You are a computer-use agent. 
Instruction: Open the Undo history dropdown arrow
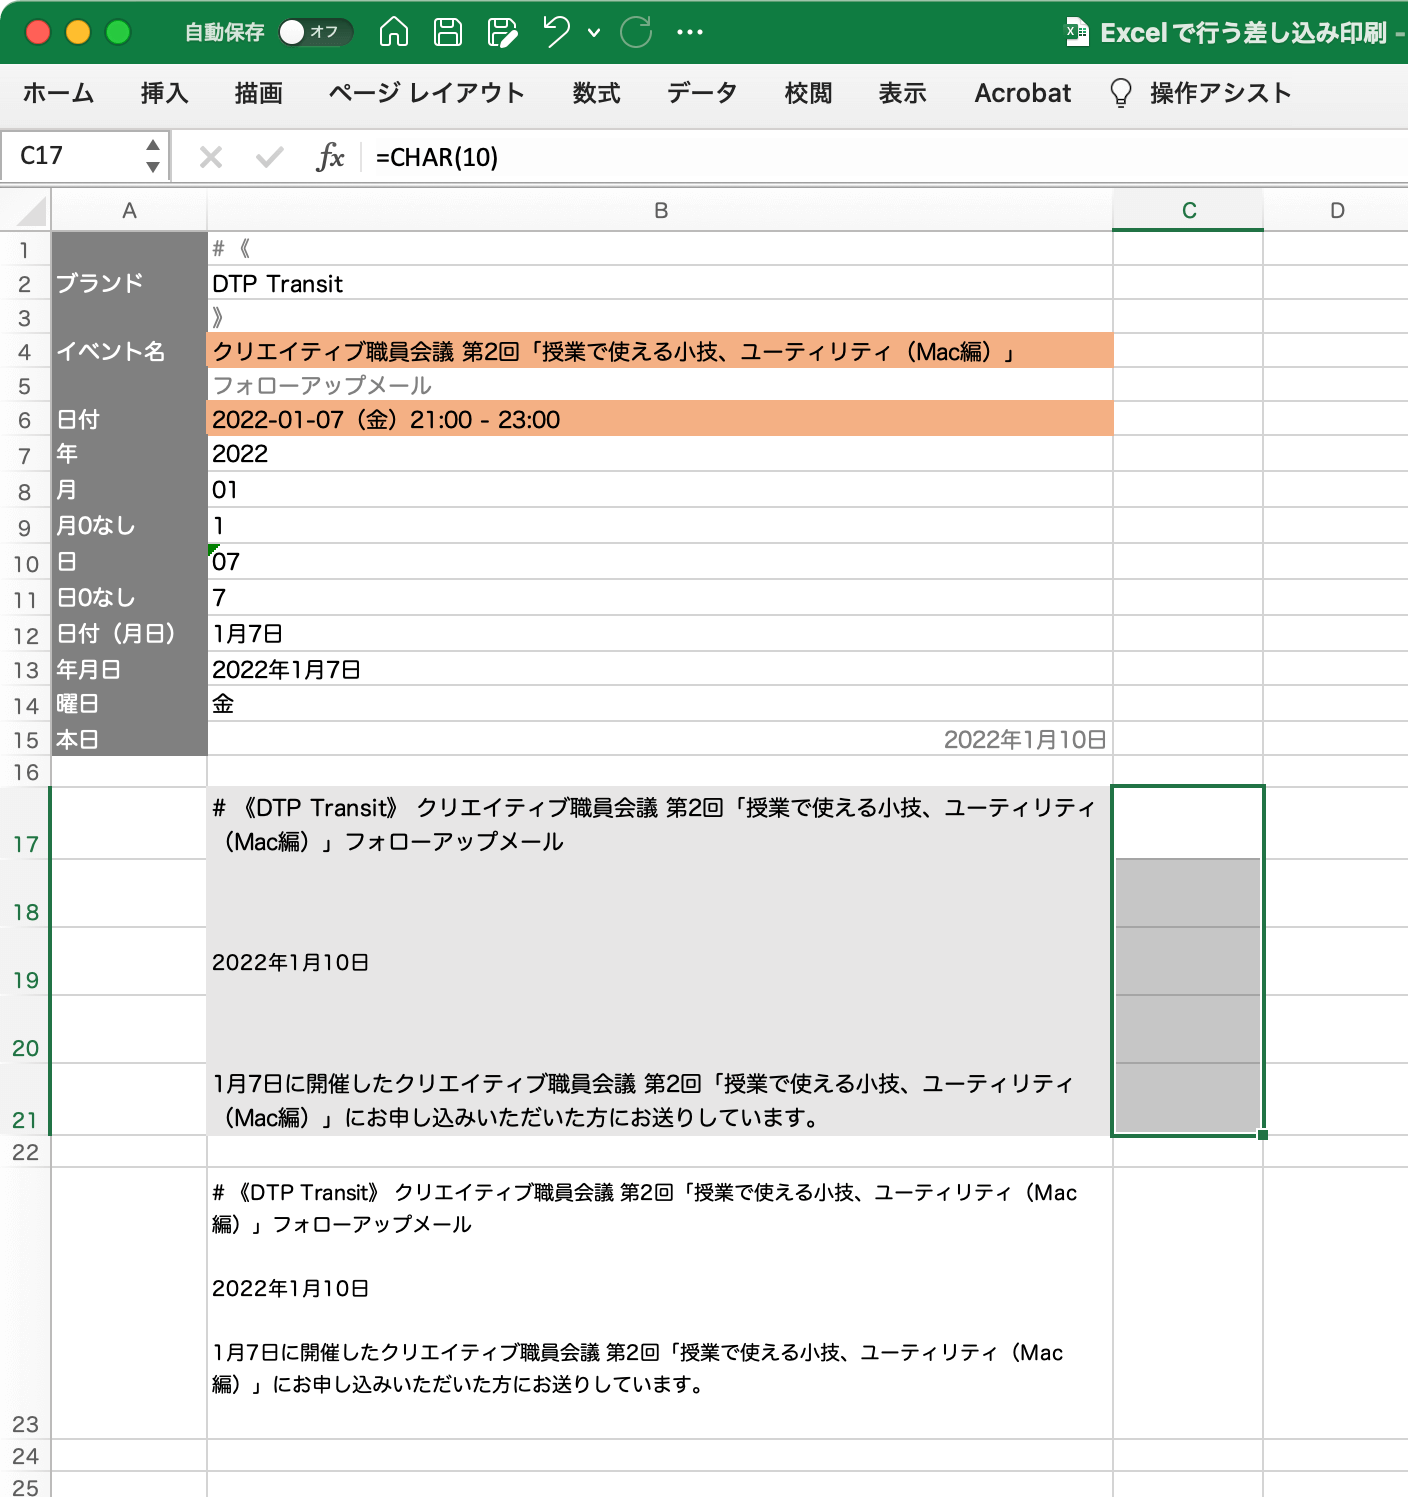594,33
